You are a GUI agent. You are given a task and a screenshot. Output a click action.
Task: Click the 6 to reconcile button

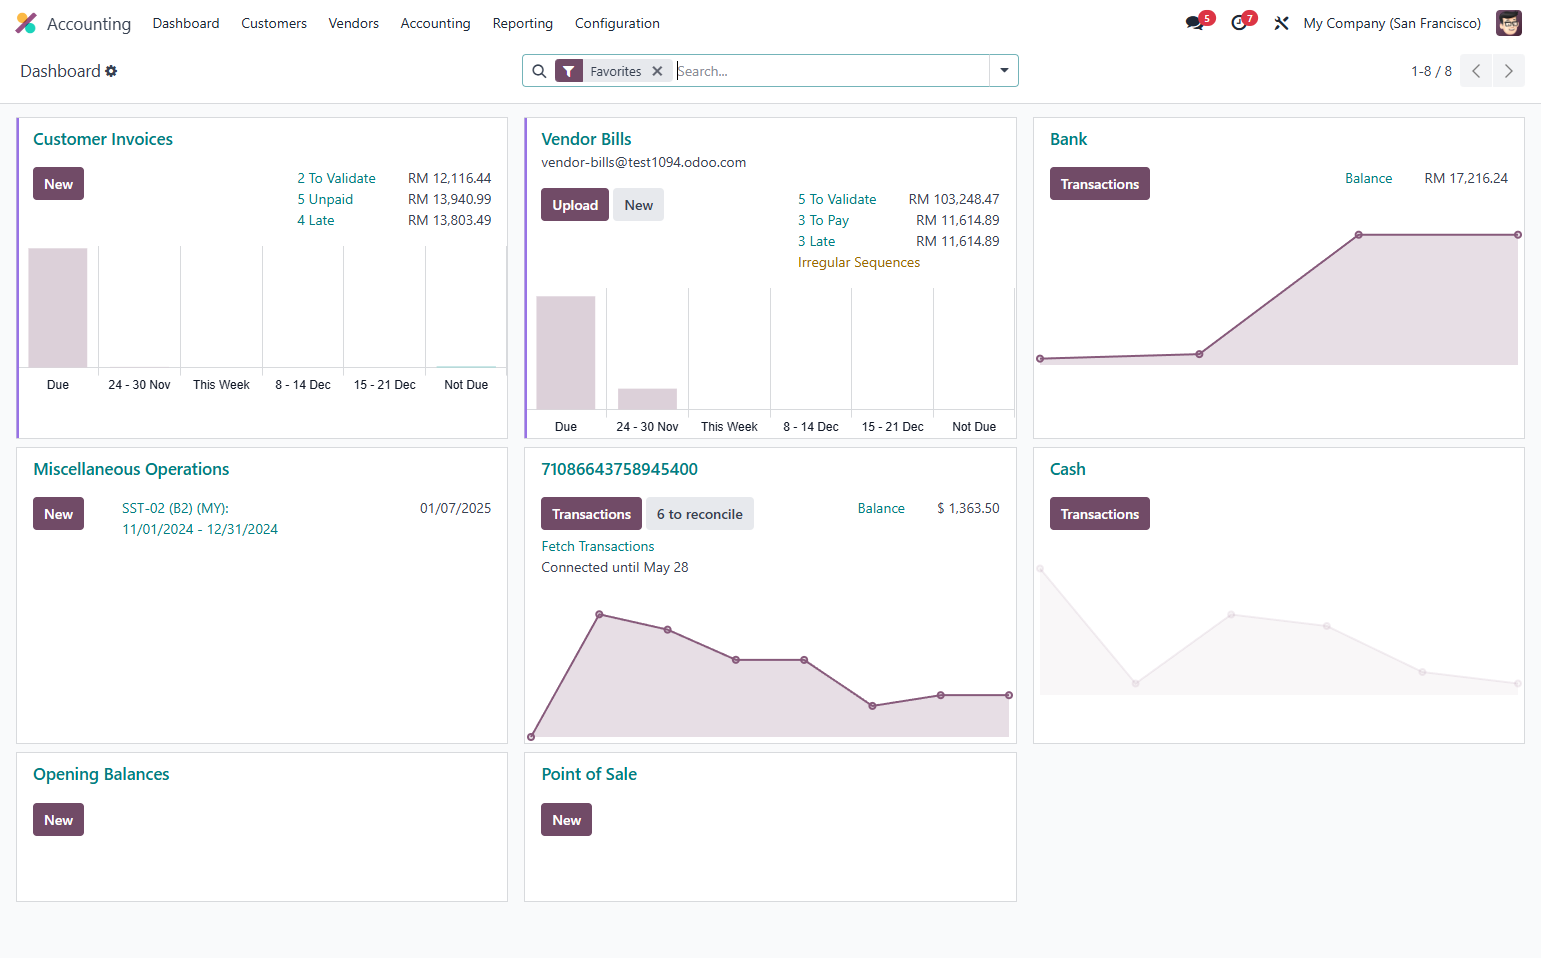699,514
